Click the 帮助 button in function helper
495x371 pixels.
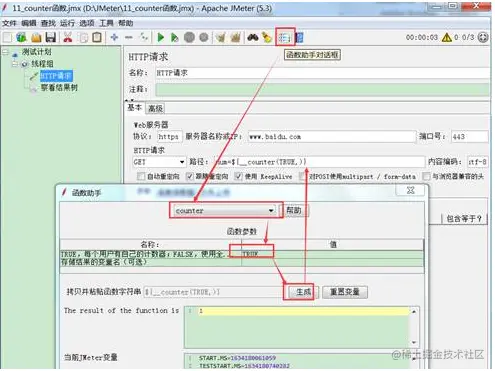point(294,210)
